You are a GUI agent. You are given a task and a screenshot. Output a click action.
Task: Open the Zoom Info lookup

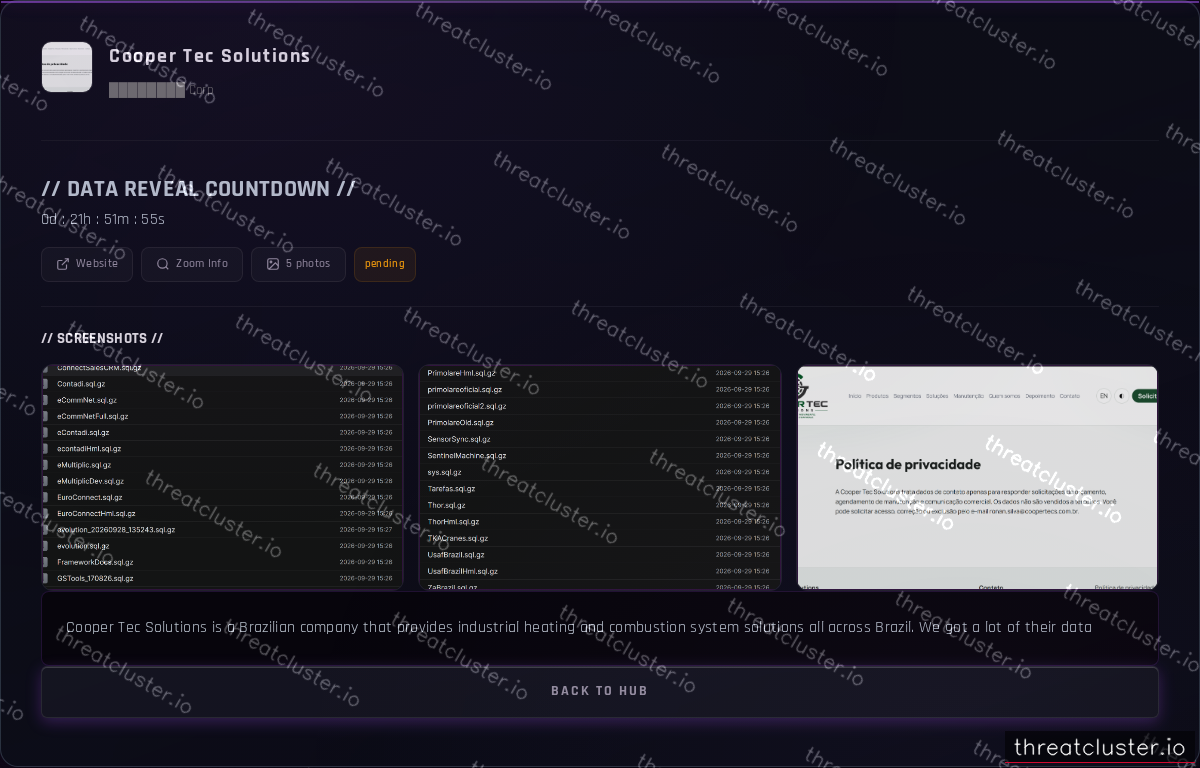point(192,264)
